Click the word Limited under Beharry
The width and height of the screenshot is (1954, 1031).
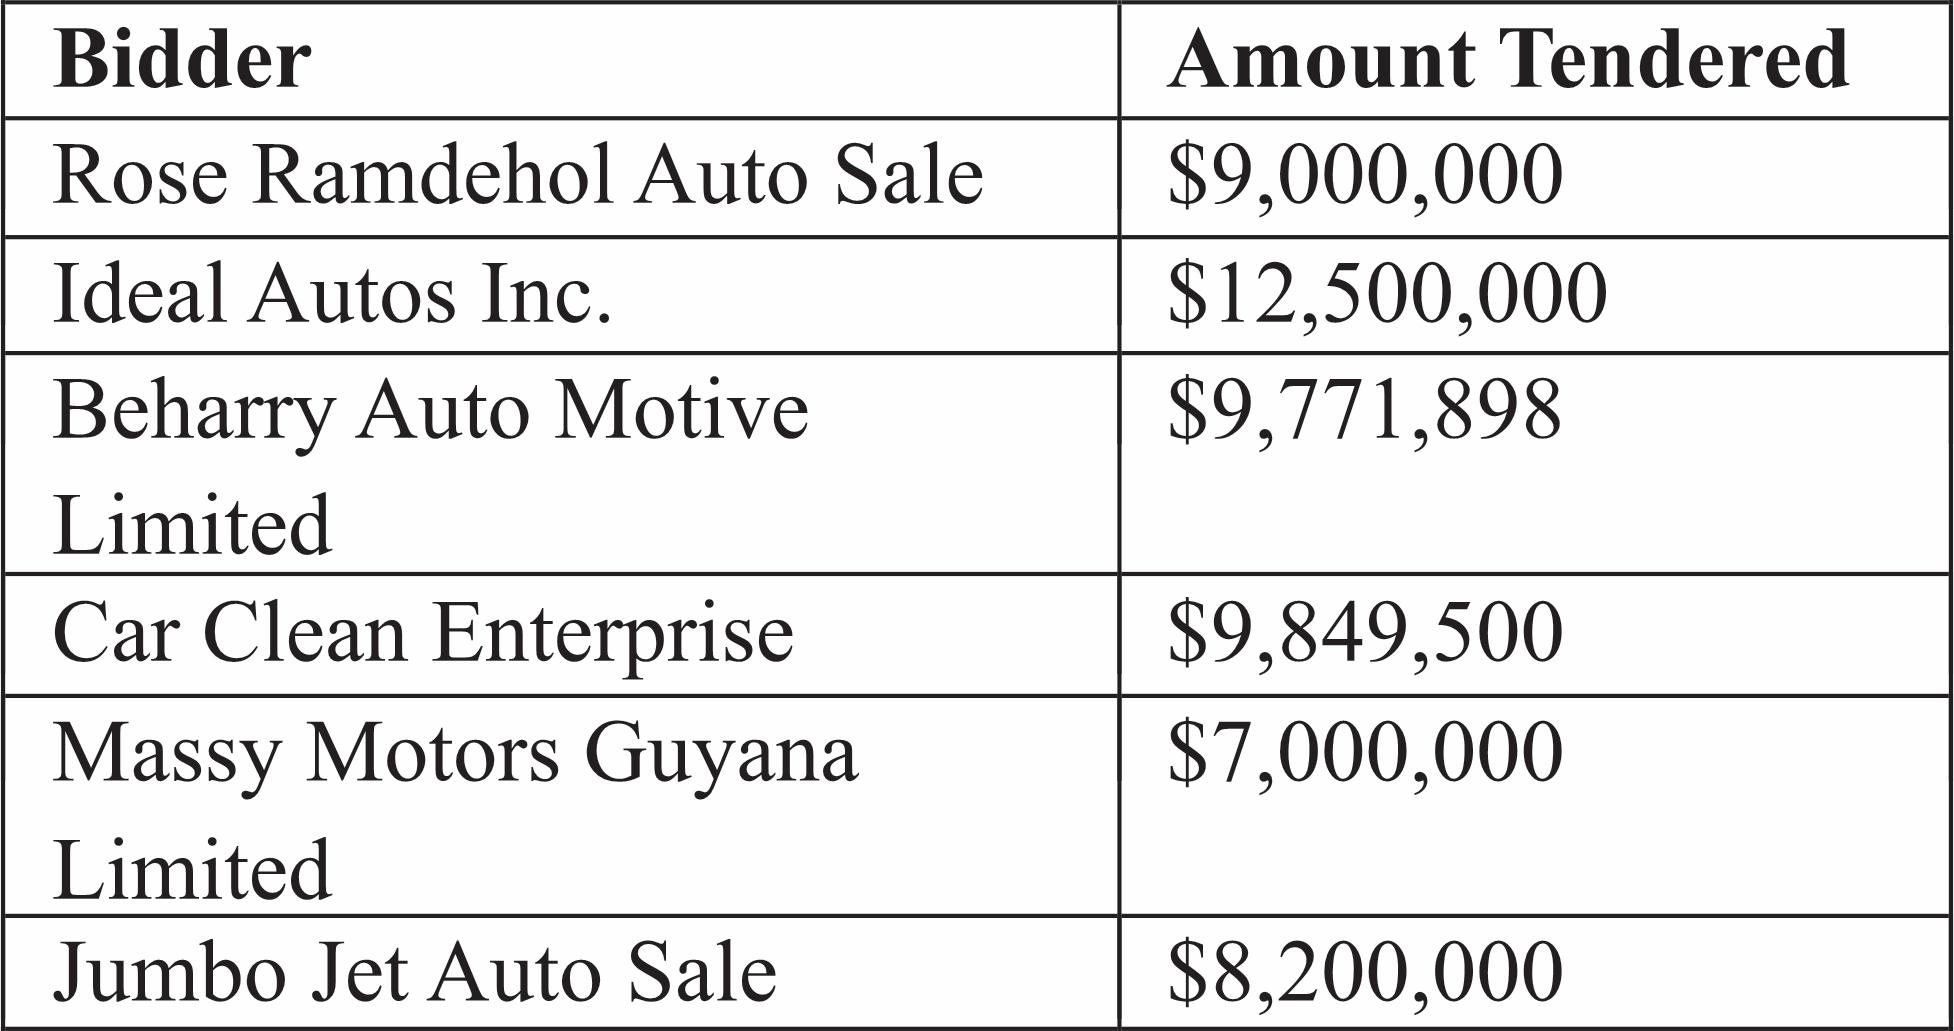[x=192, y=525]
